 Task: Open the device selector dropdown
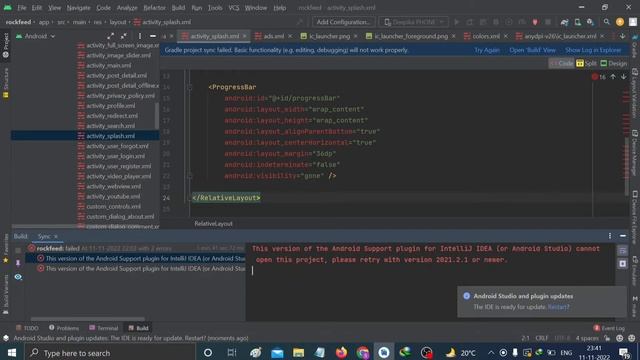pyautogui.click(x=413, y=22)
